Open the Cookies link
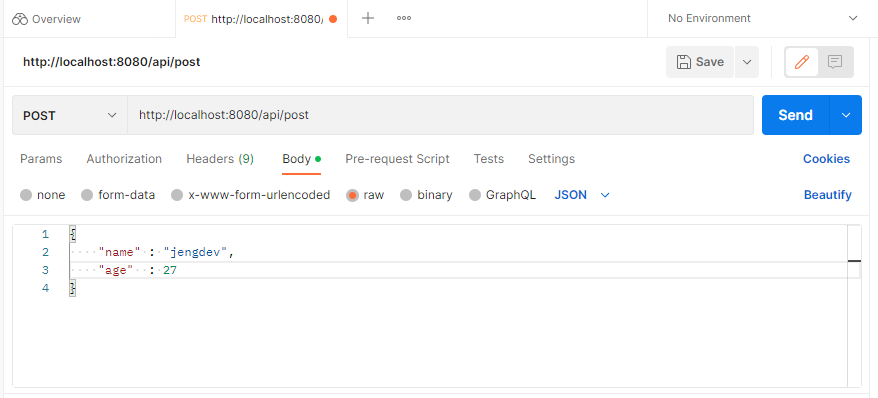878x398 pixels. pyautogui.click(x=826, y=159)
